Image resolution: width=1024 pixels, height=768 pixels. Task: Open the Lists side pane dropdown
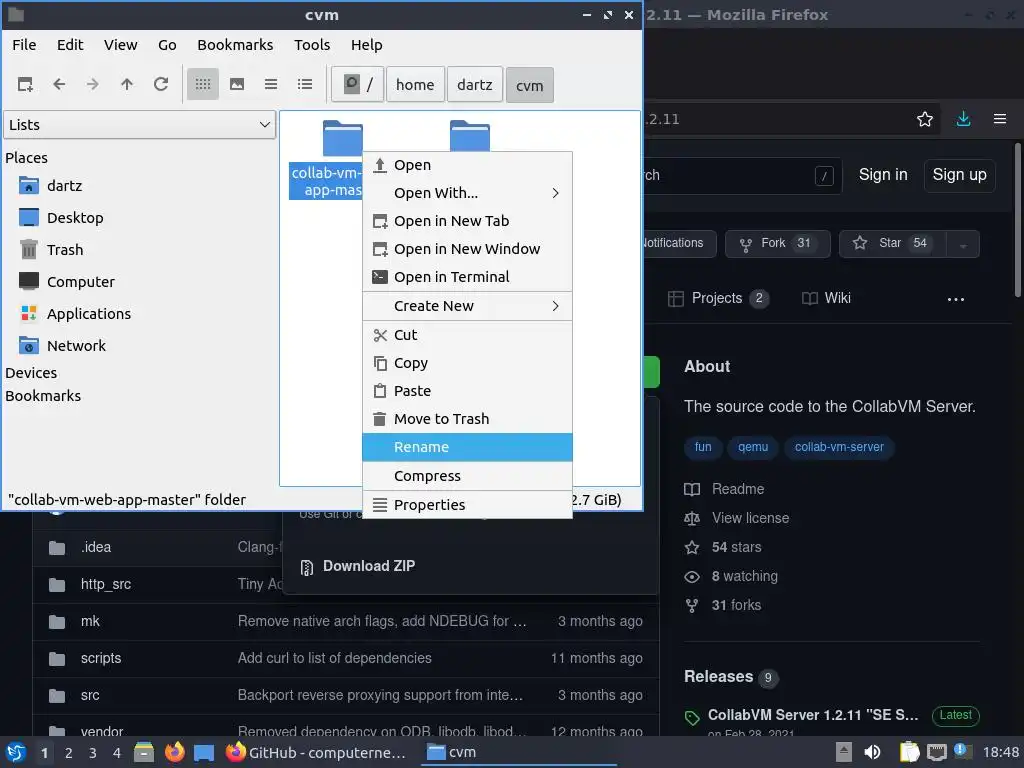coord(140,125)
